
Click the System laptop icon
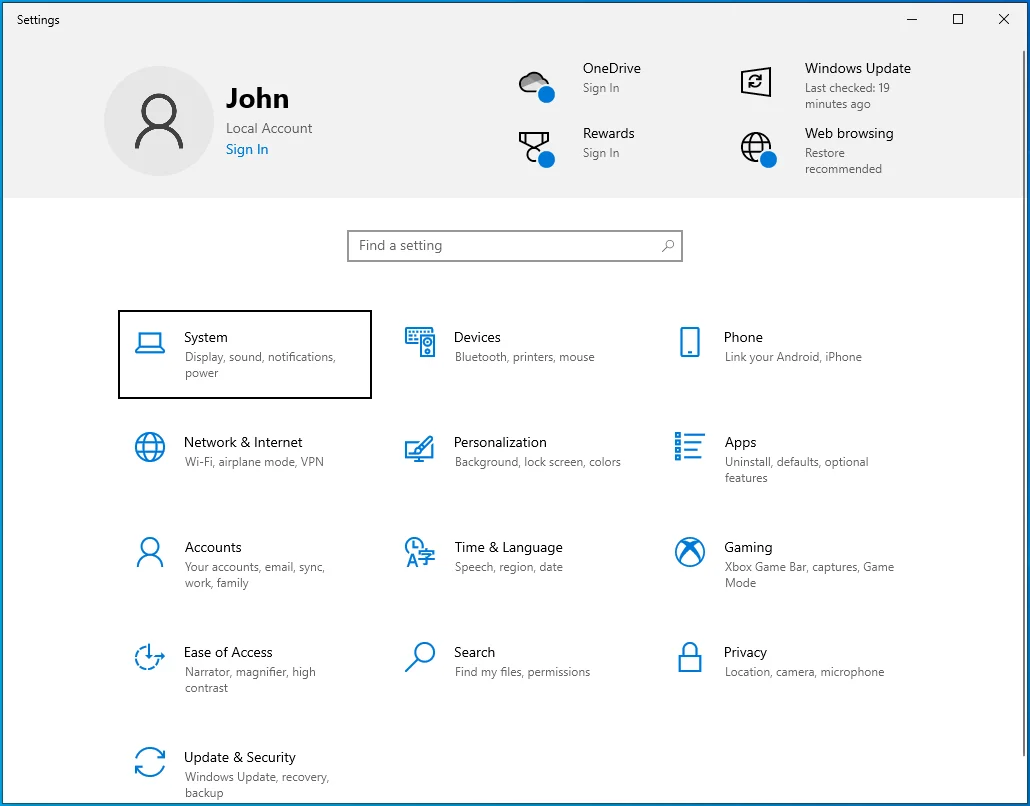point(150,343)
